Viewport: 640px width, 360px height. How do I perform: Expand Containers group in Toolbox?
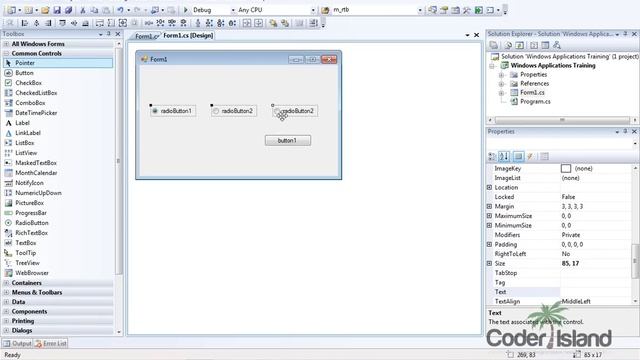[x=7, y=283]
